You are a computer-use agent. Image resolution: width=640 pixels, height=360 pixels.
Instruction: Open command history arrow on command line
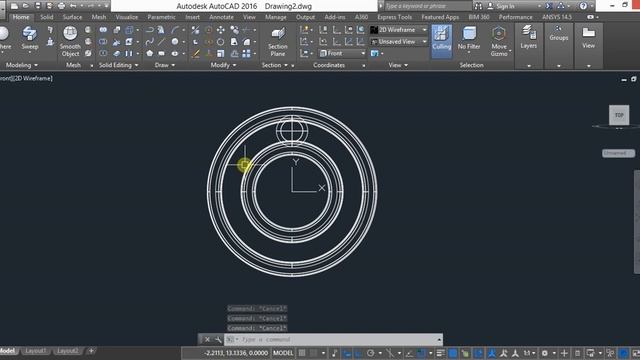coord(439,340)
